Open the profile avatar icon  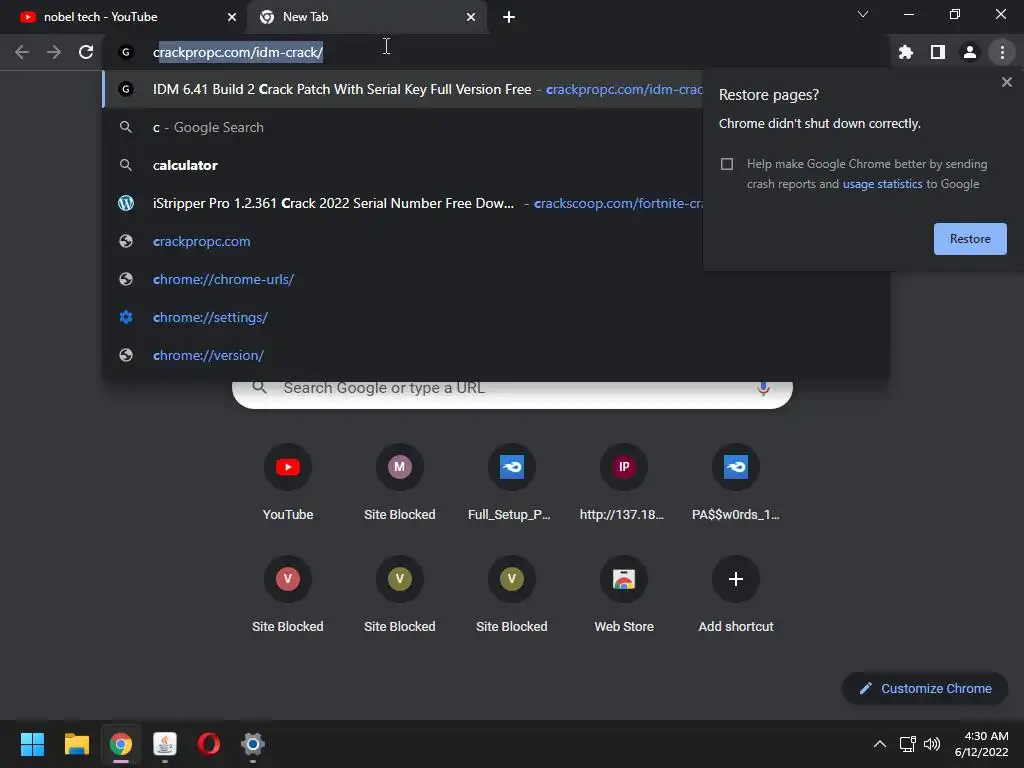(x=970, y=52)
